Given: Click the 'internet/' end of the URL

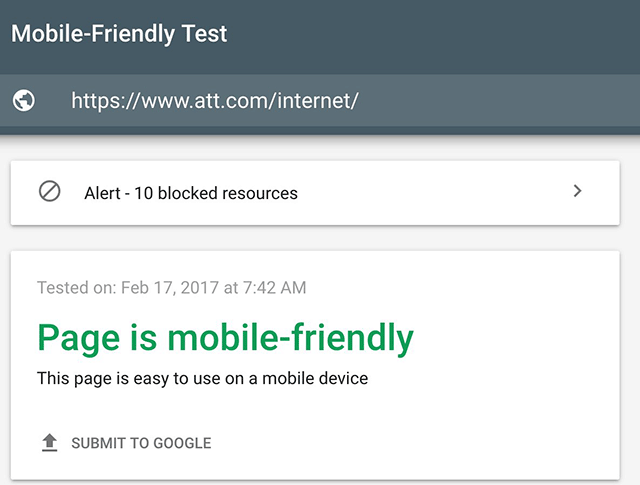Looking at the screenshot, I should pos(323,100).
